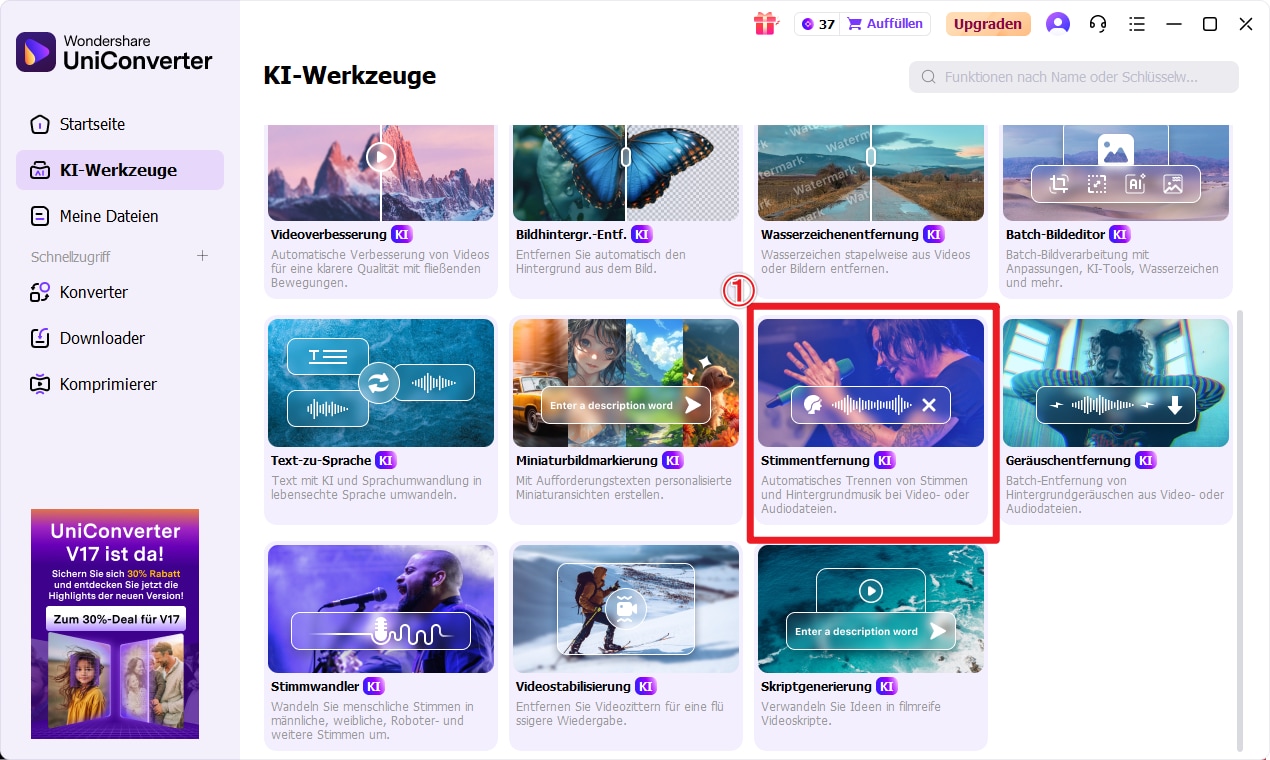Click the Auffüllen button
This screenshot has width=1270, height=760.
point(886,24)
